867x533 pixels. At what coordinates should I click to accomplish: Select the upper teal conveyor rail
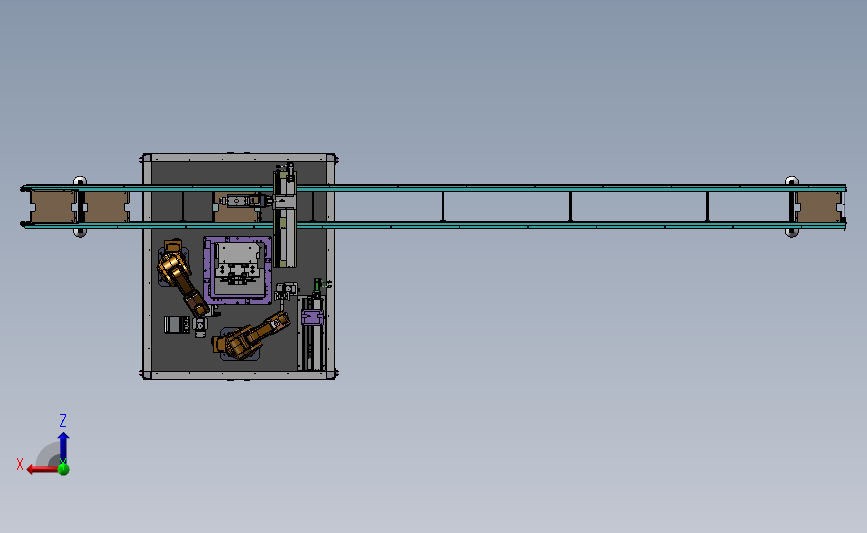434,189
